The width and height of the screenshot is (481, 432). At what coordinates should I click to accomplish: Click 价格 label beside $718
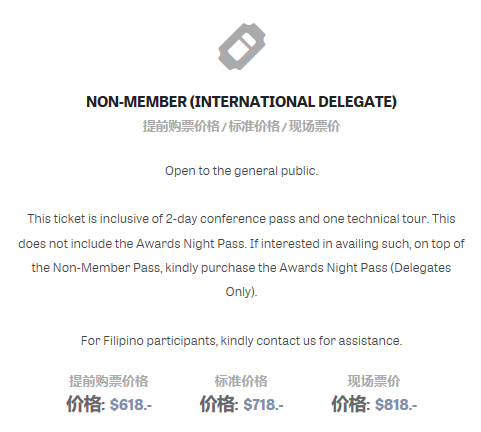point(219,404)
